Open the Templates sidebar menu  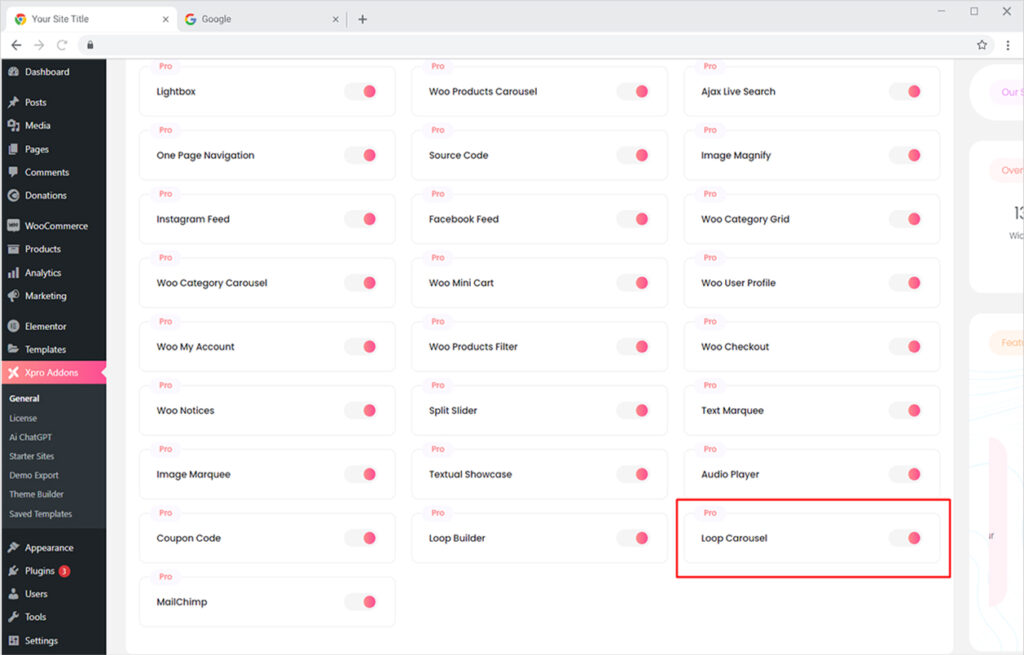[46, 349]
